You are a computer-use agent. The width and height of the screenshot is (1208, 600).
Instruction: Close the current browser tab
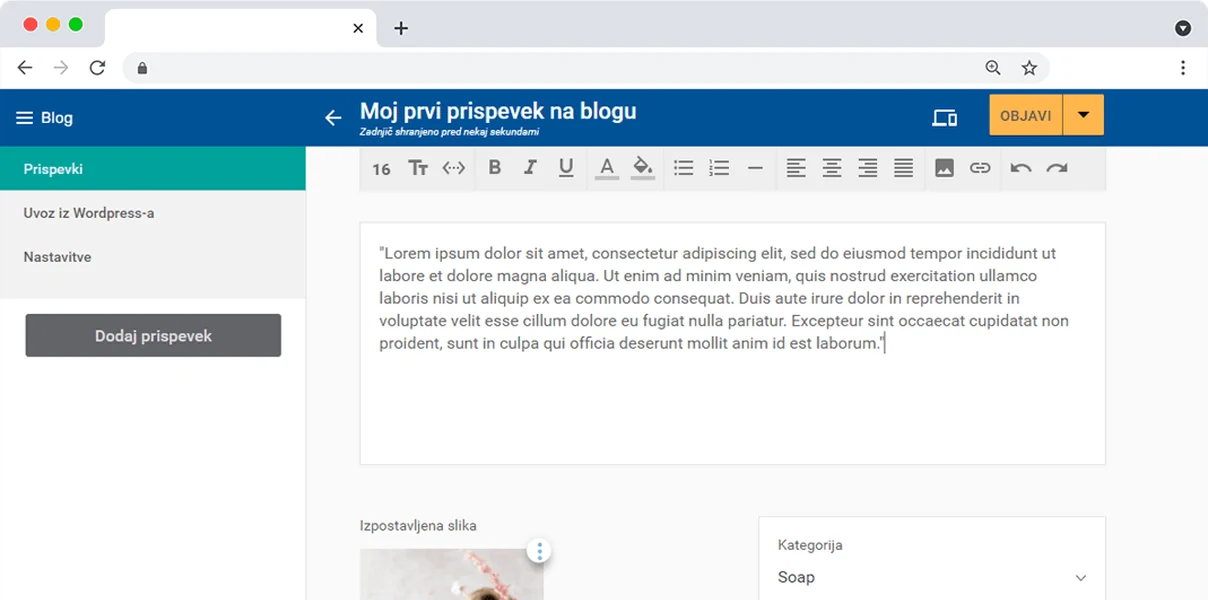coord(358,28)
